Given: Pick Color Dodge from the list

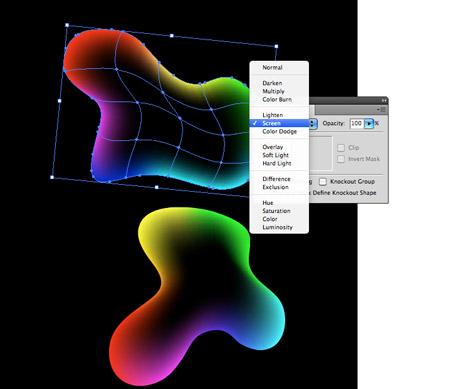Looking at the screenshot, I should point(279,132).
